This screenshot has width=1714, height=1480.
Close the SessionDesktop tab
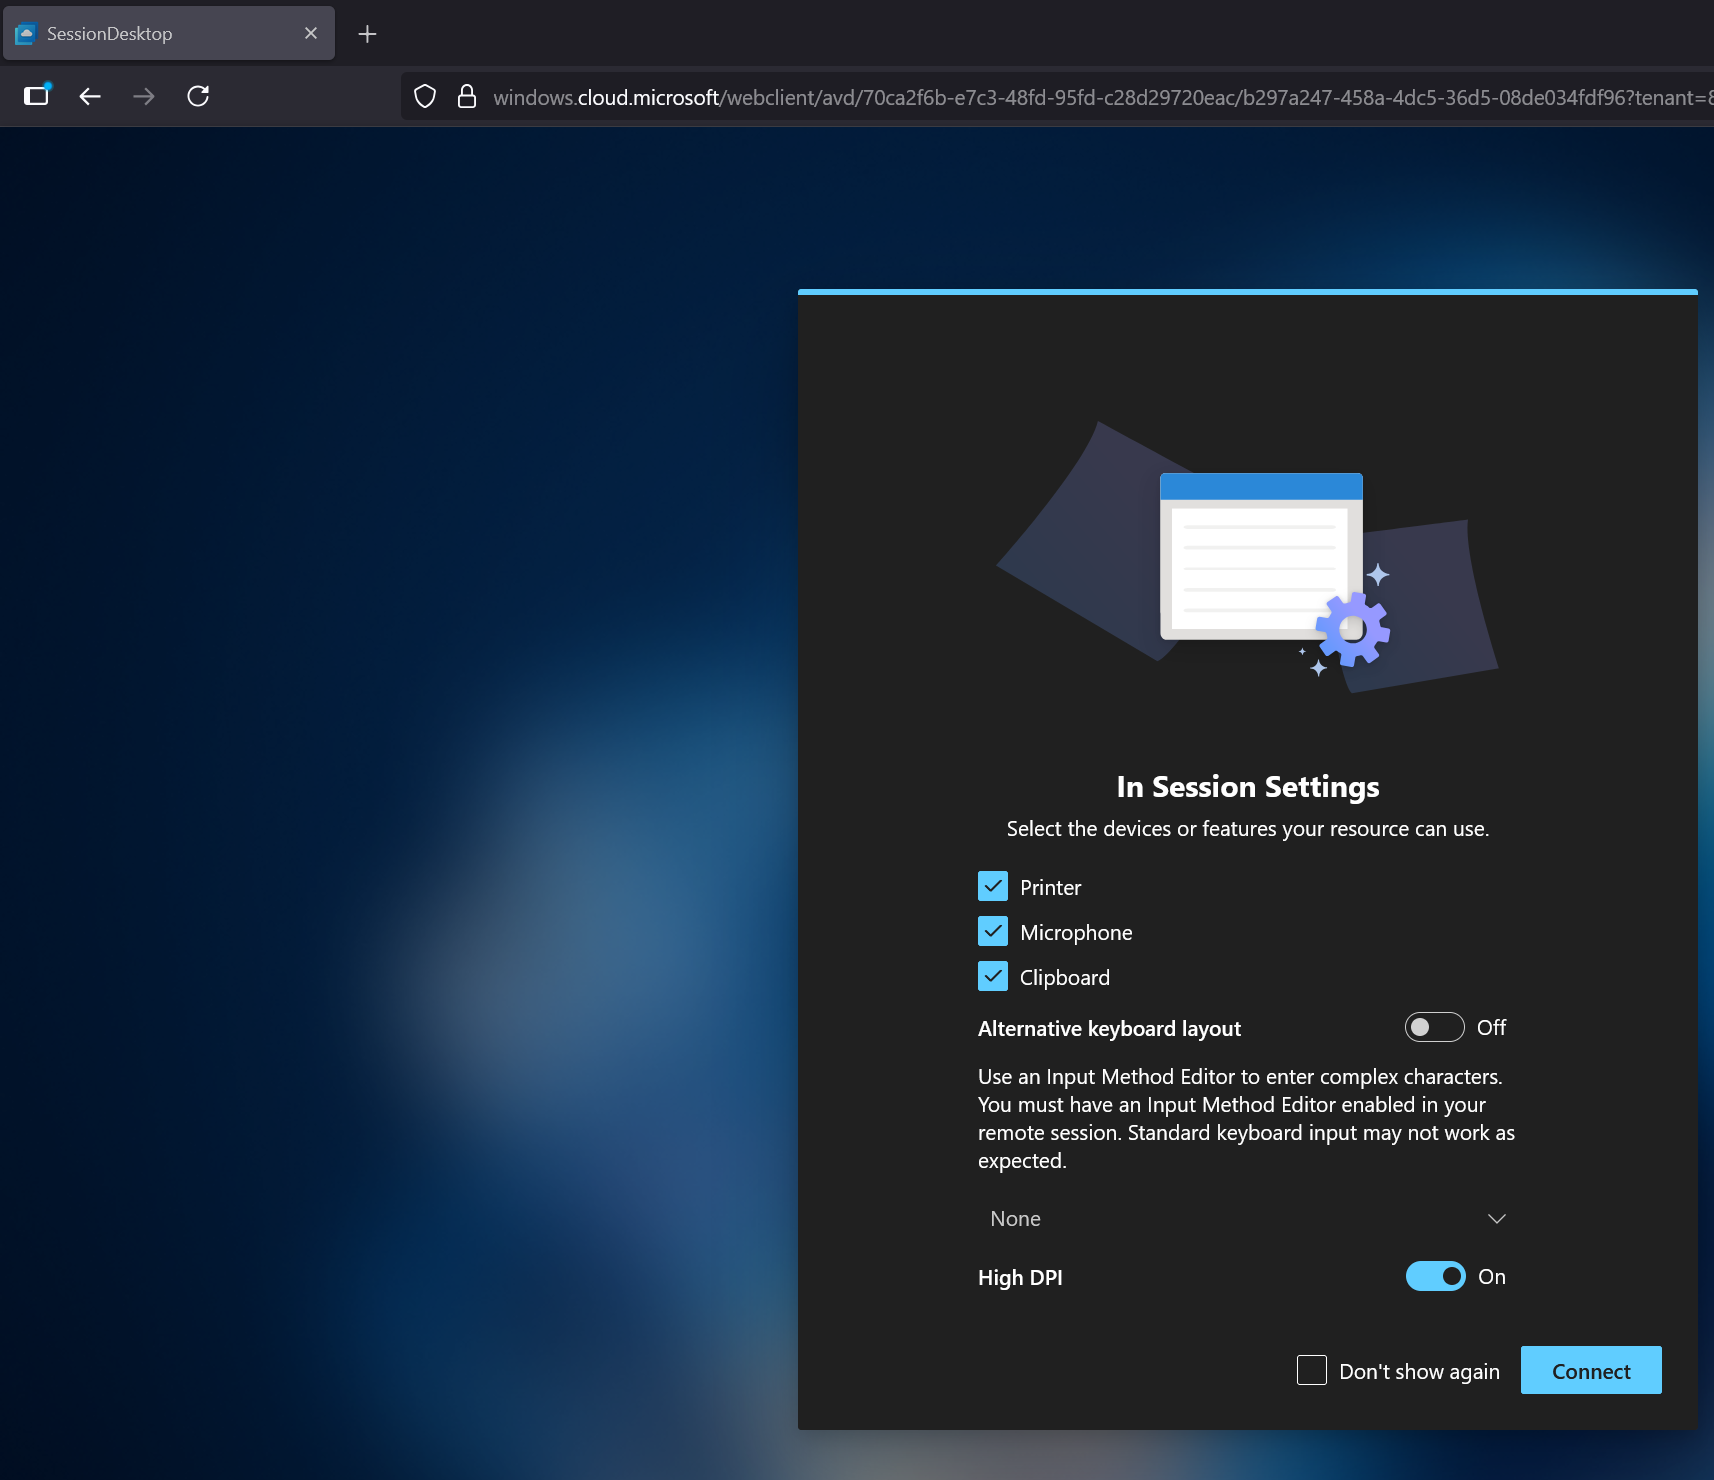point(311,33)
